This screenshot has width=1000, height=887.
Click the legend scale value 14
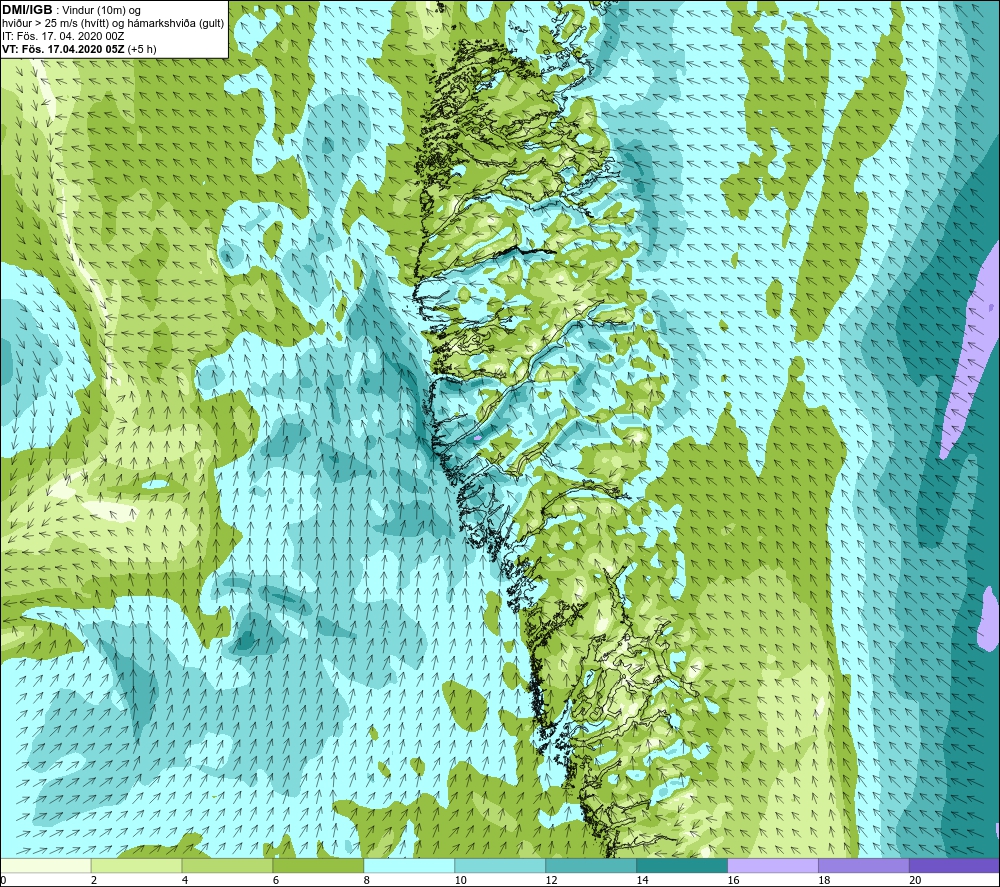[x=642, y=880]
